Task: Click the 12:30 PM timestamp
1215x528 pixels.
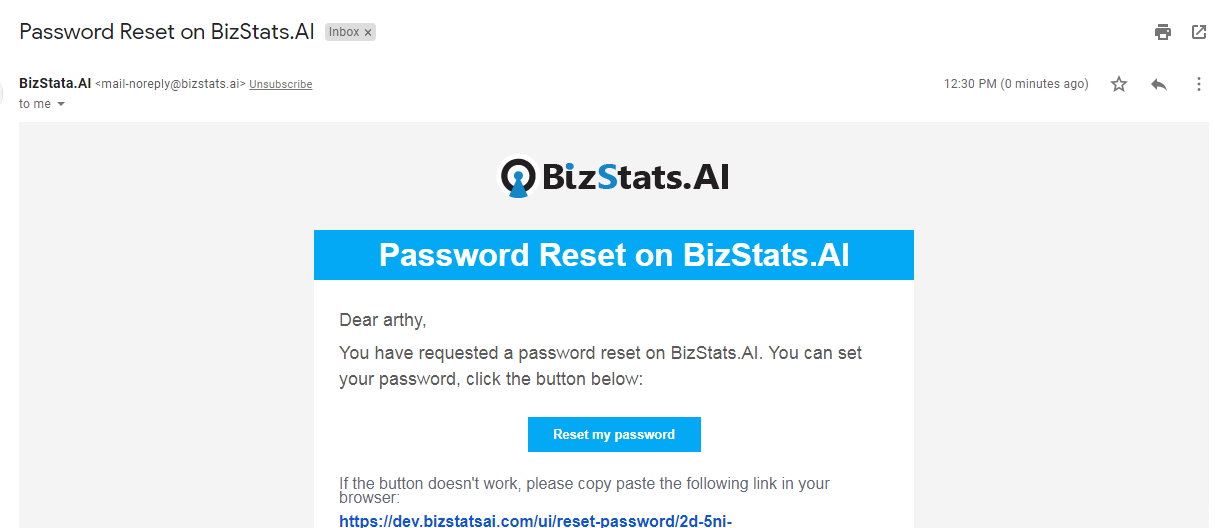Action: point(1016,84)
